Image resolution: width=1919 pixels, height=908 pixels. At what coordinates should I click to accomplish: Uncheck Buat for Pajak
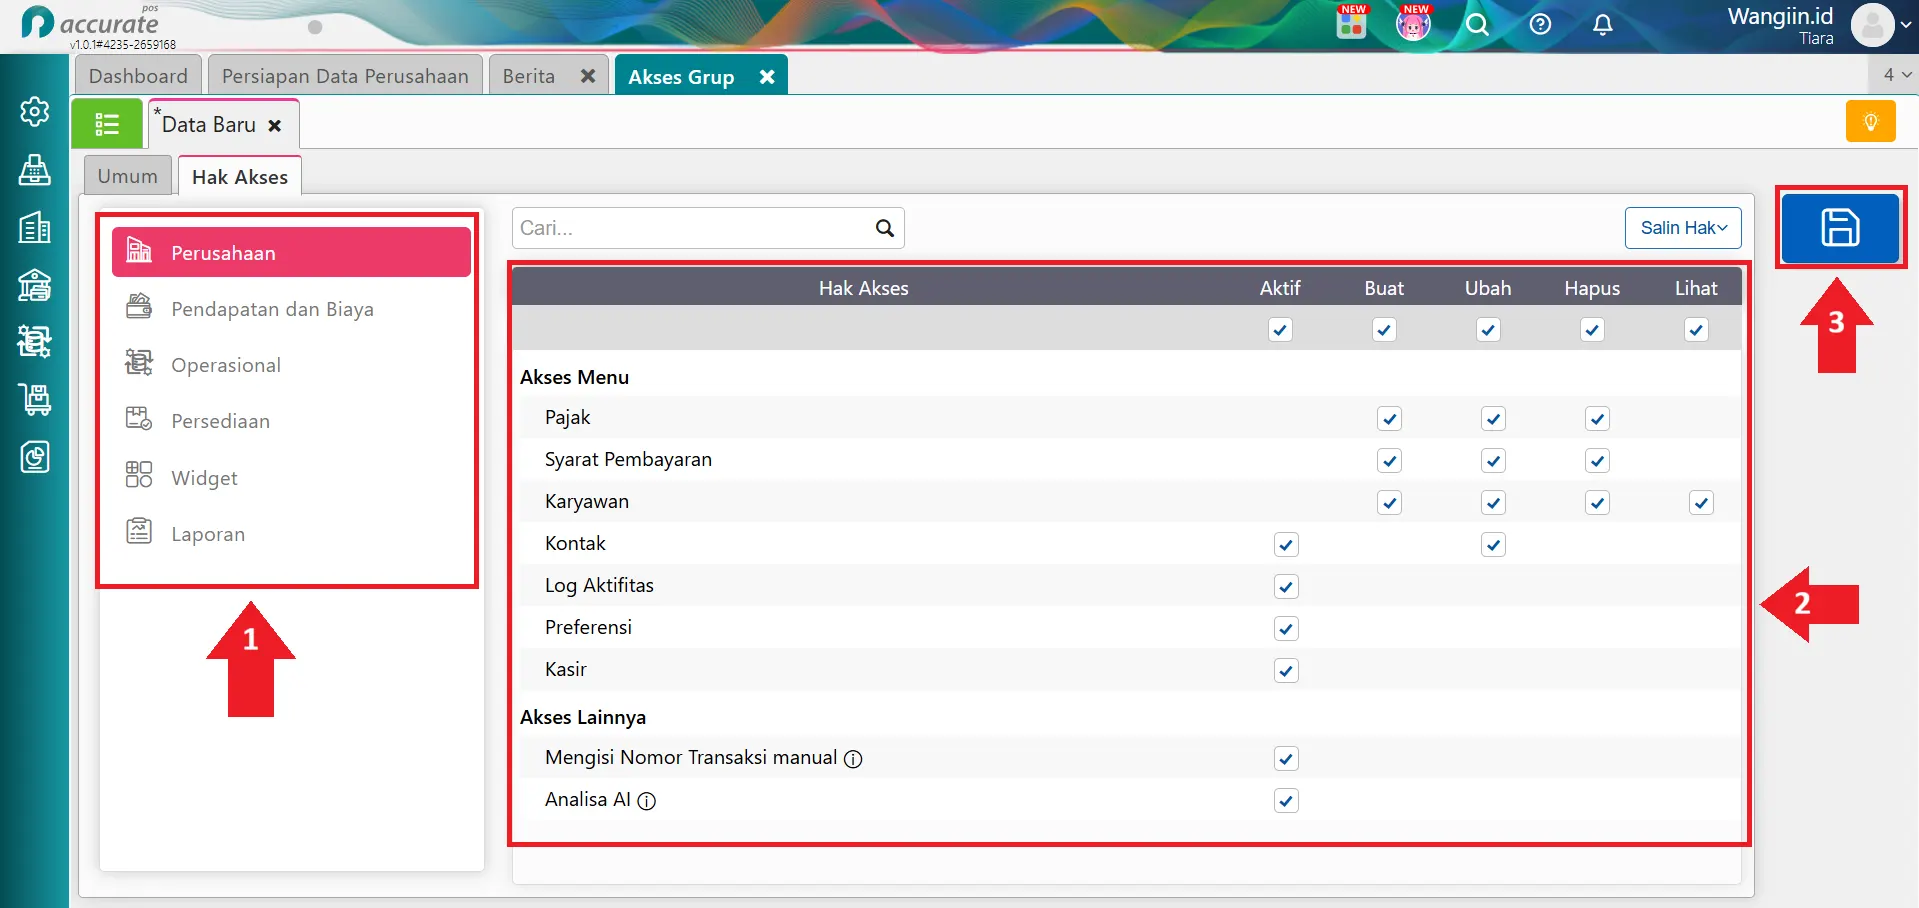pos(1389,419)
